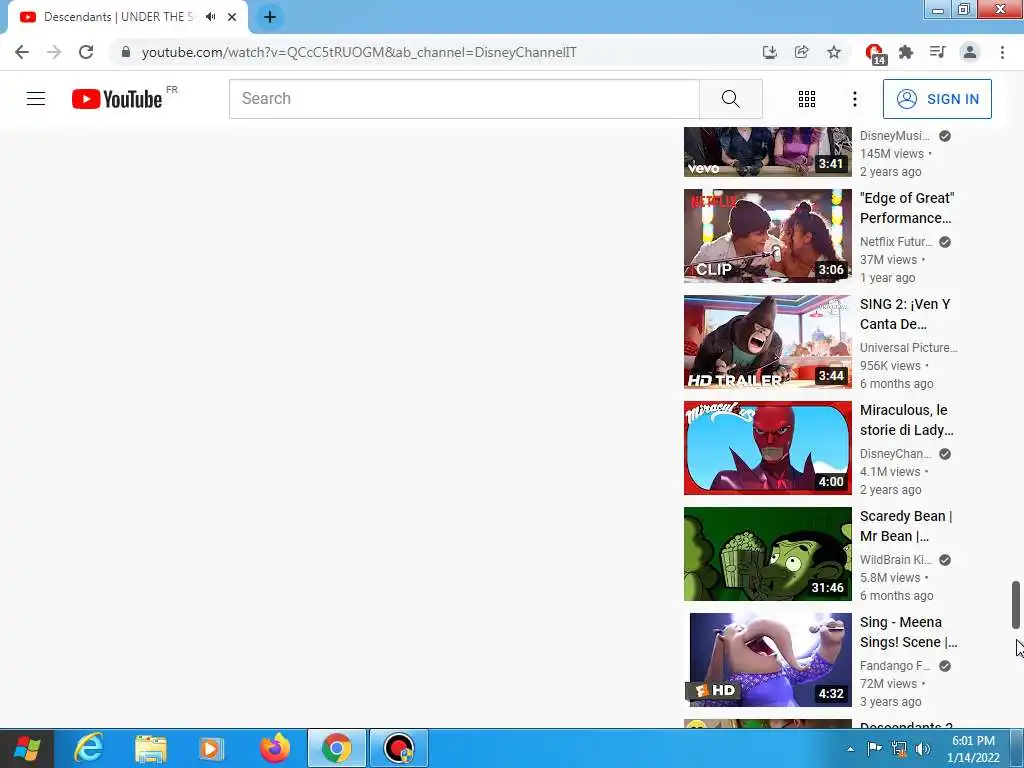The image size is (1024, 768).
Task: Open Scaredy Bean thumbnail
Action: click(768, 554)
